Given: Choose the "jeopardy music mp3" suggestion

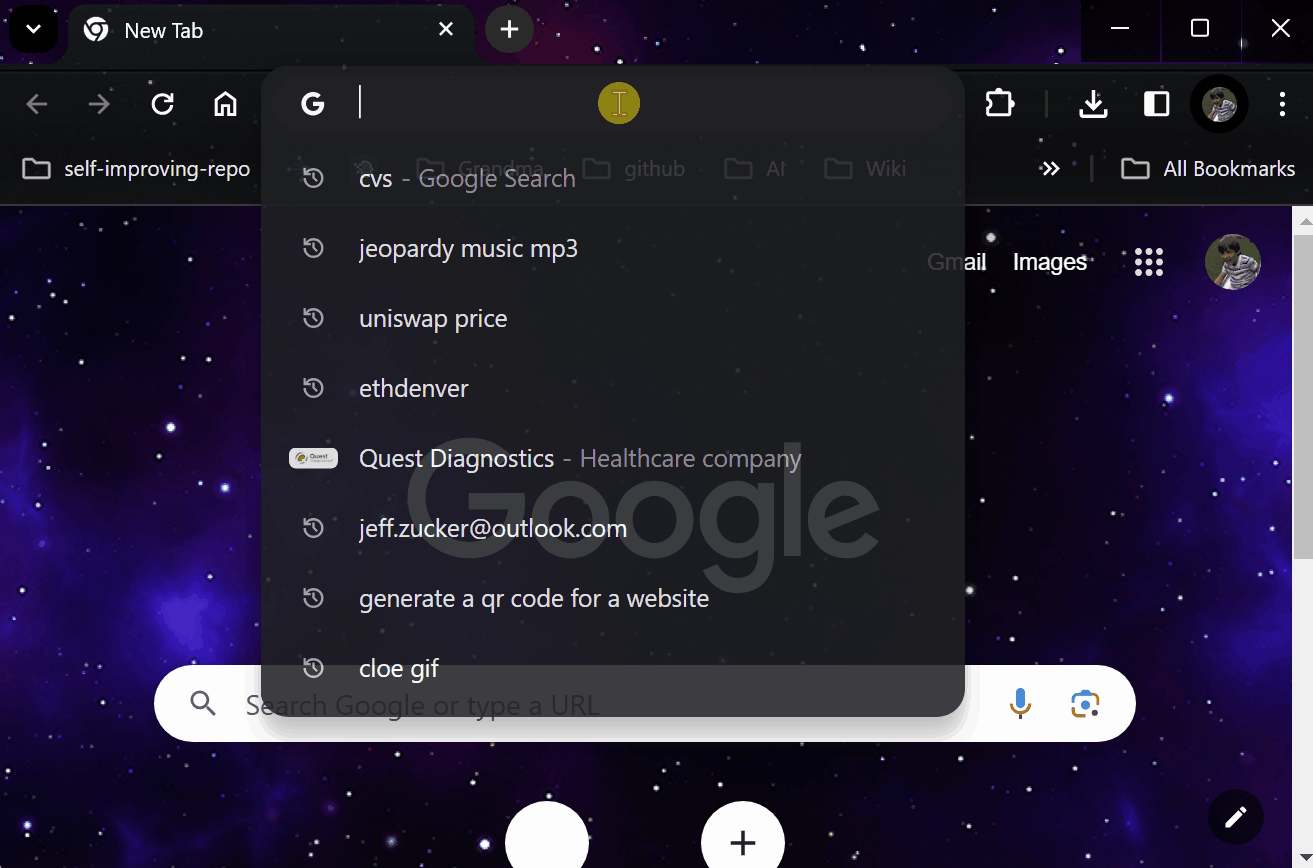Looking at the screenshot, I should coord(468,249).
